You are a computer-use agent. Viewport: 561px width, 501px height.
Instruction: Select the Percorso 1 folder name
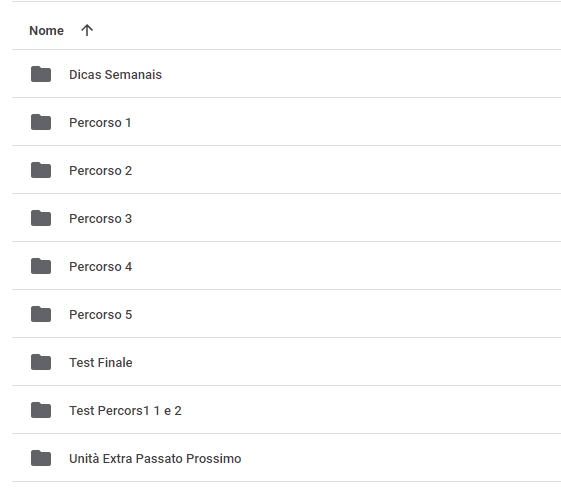click(x=100, y=123)
